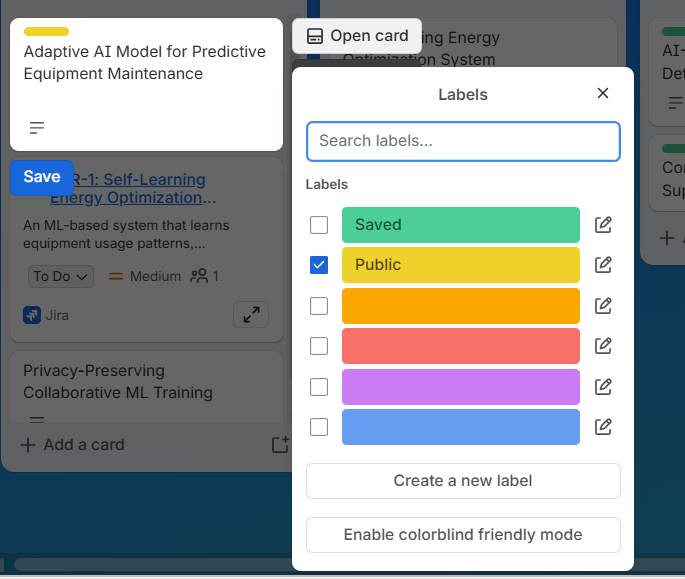
Task: Click the yellow label on the Adaptive AI card
Action: (46, 31)
